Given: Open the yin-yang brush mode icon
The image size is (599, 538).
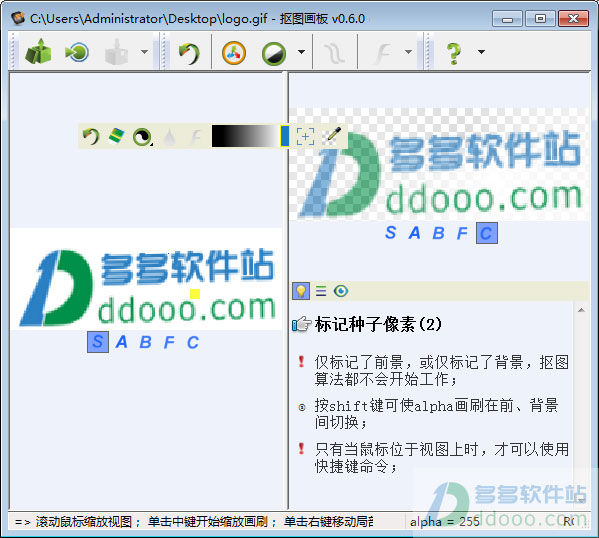Looking at the screenshot, I should coord(142,137).
